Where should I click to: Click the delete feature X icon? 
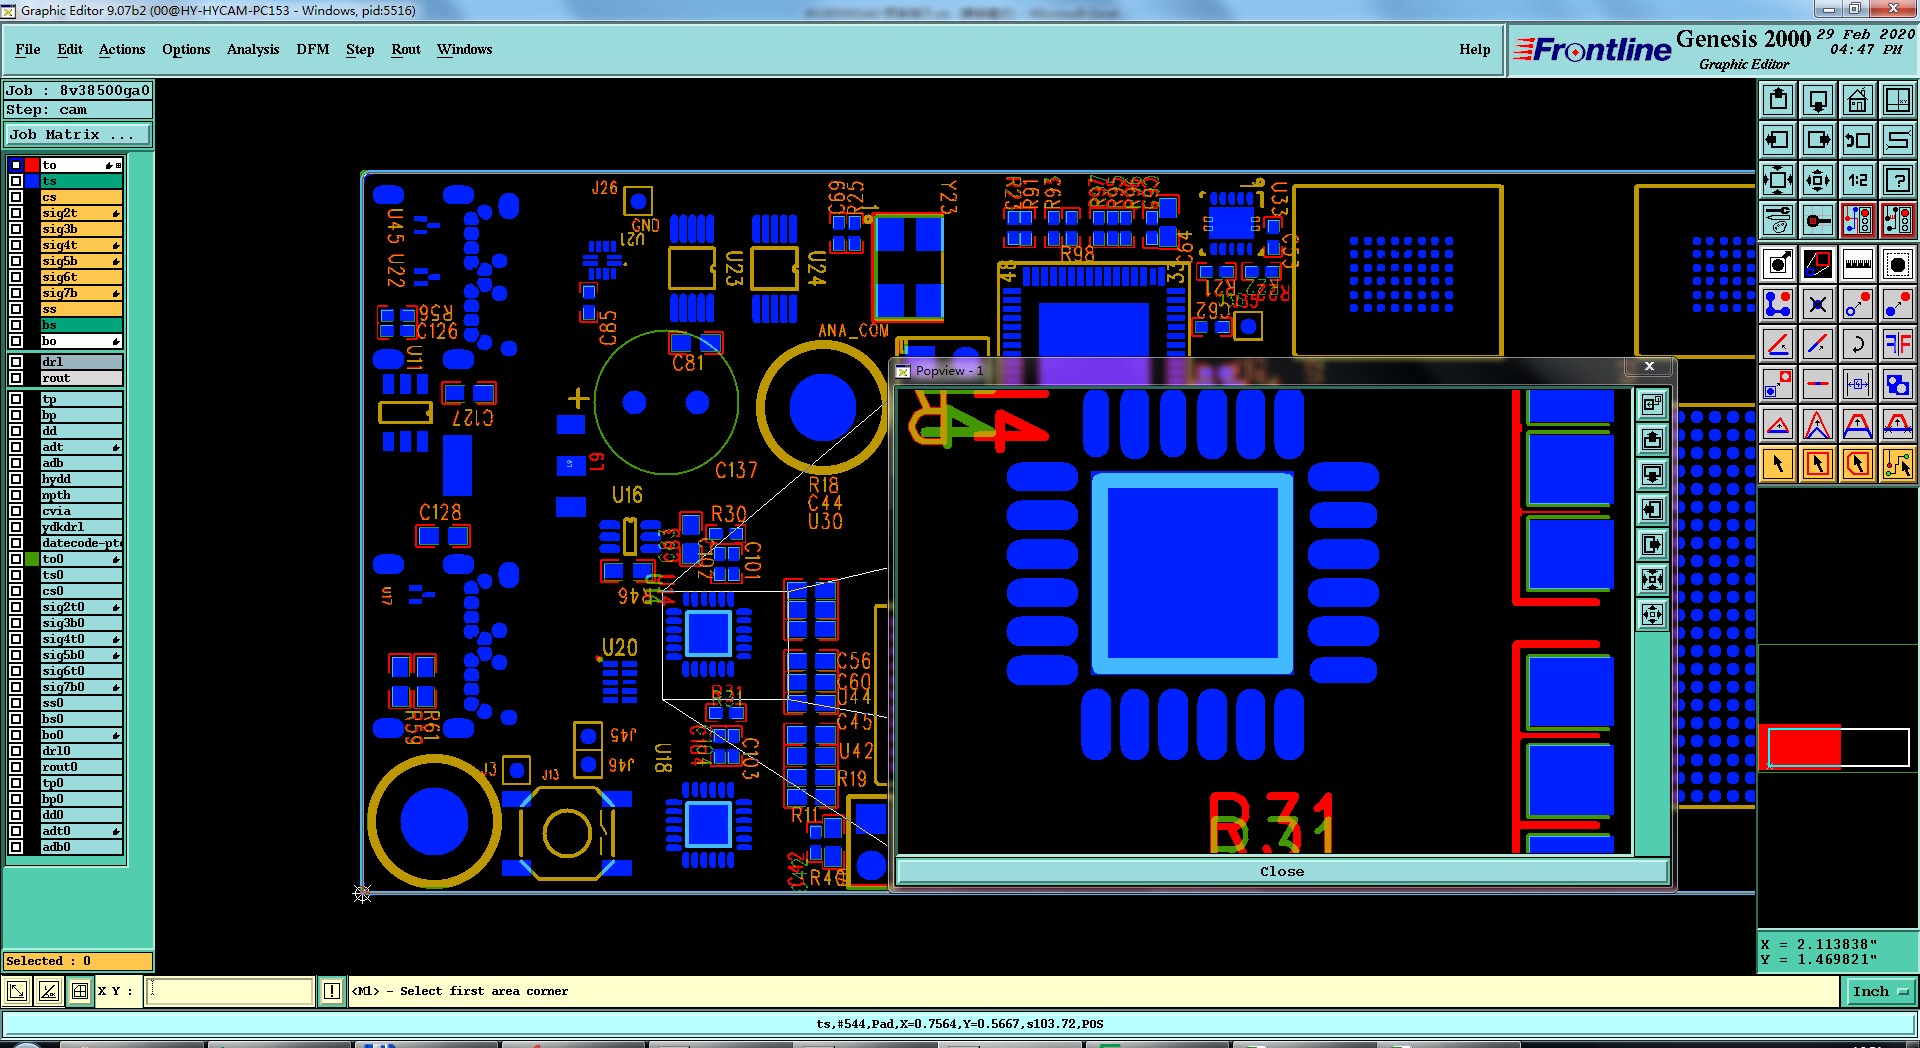(1817, 304)
